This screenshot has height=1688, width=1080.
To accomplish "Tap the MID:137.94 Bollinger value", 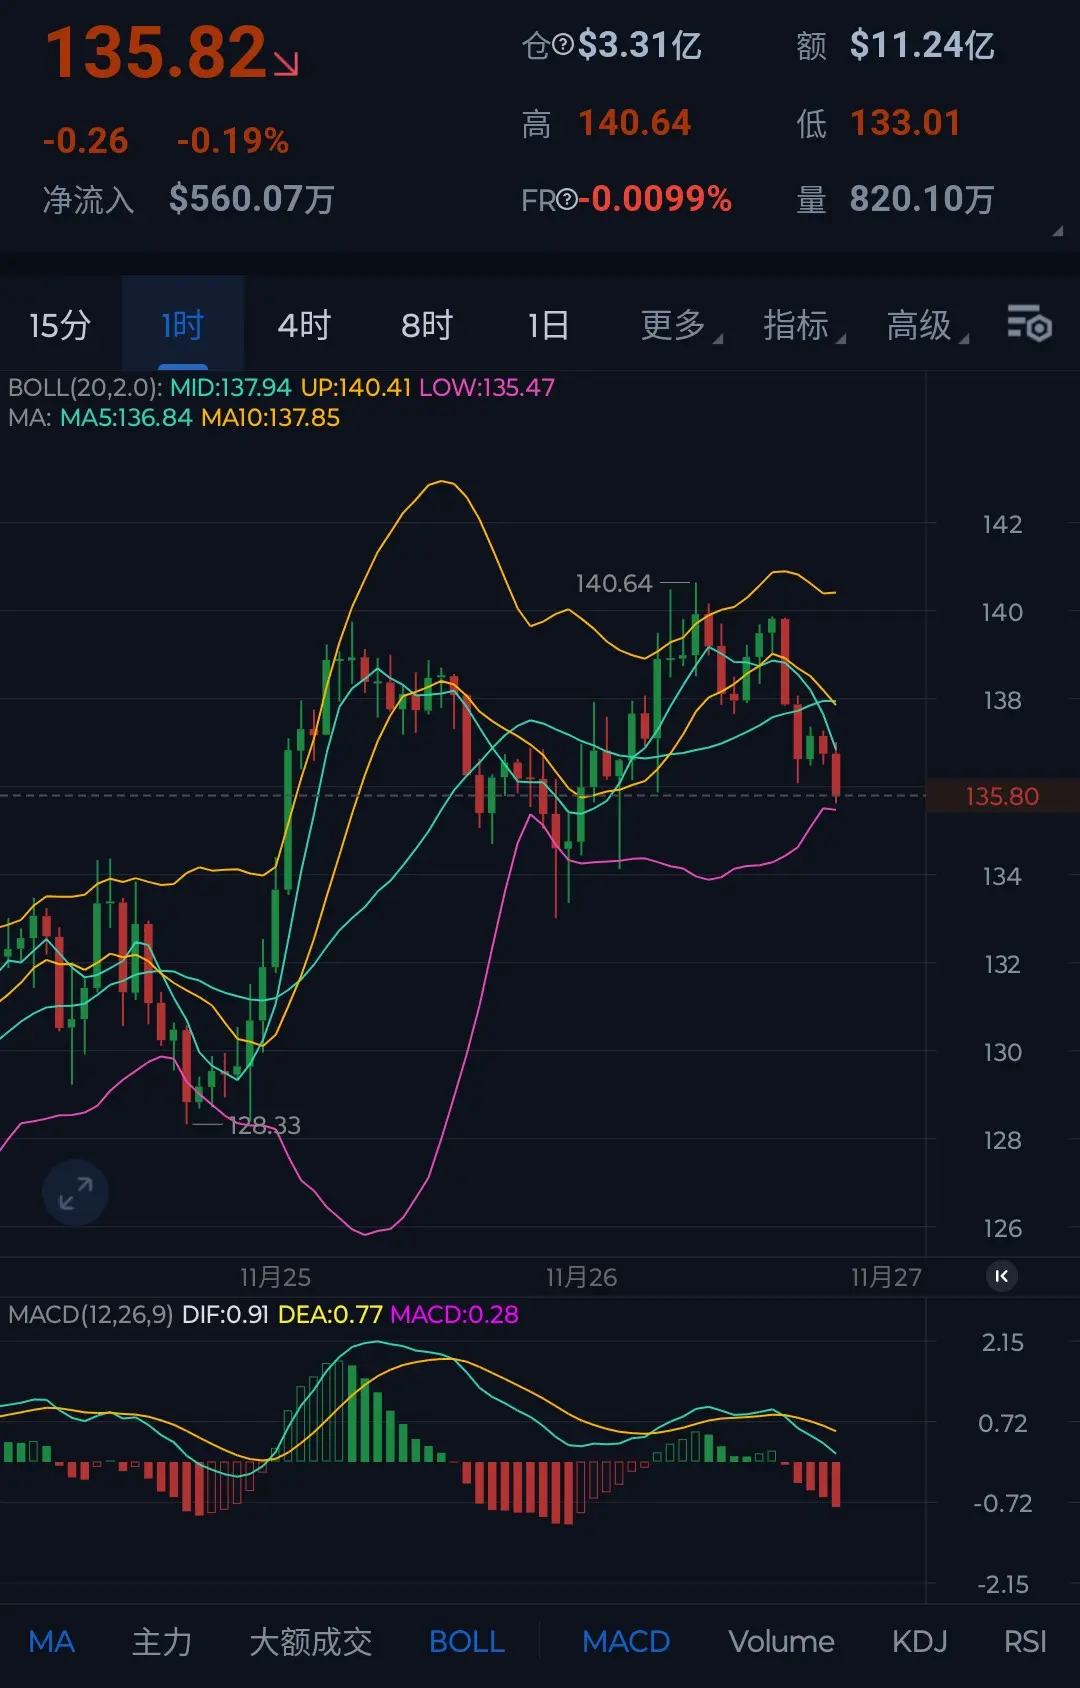I will coord(231,387).
